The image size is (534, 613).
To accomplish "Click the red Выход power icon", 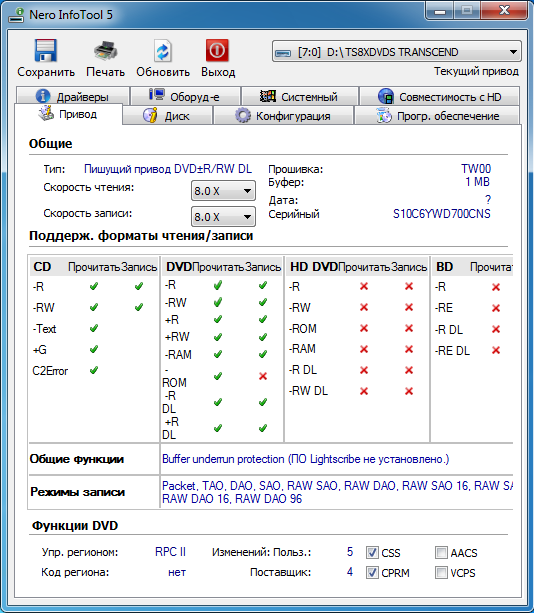I will pos(217,50).
